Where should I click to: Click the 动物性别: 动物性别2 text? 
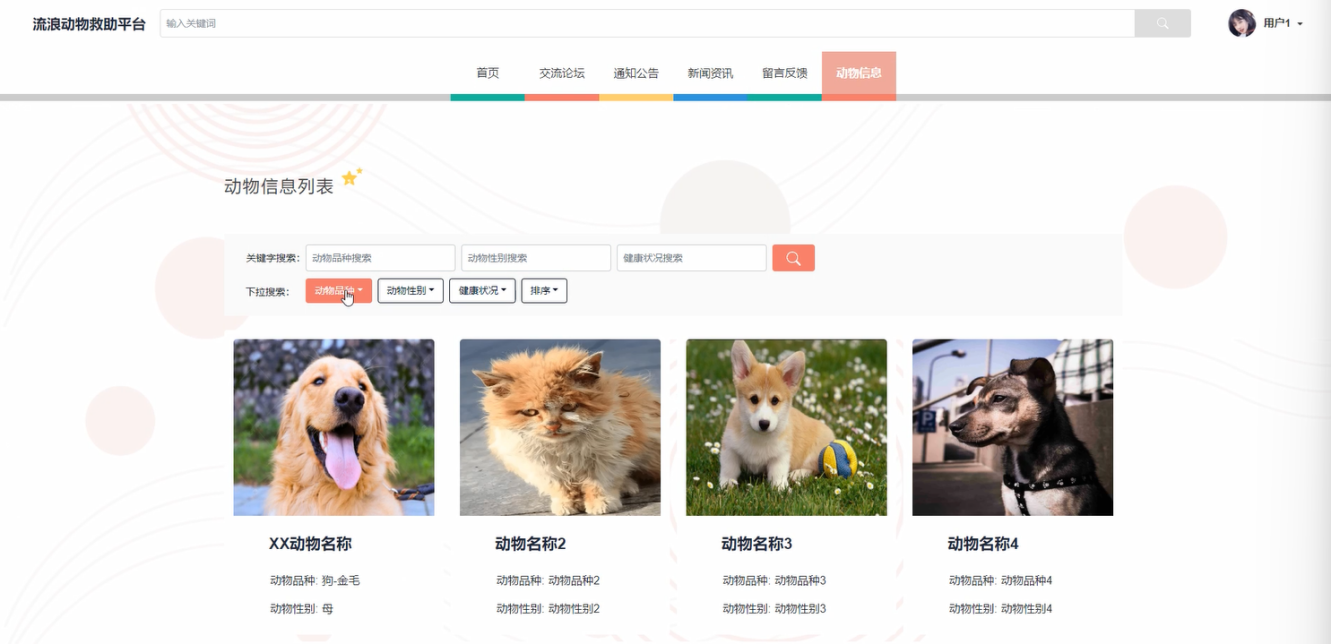548,608
